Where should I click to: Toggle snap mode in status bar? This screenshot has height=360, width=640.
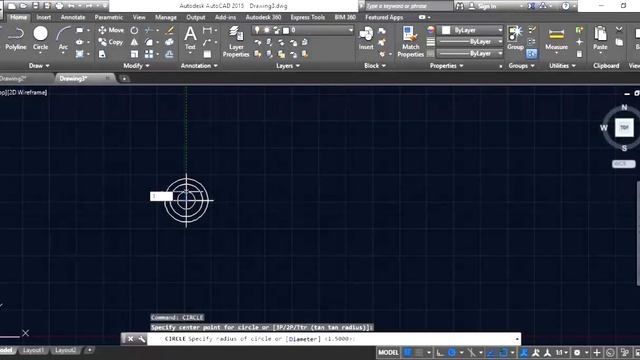pyautogui.click(x=419, y=352)
